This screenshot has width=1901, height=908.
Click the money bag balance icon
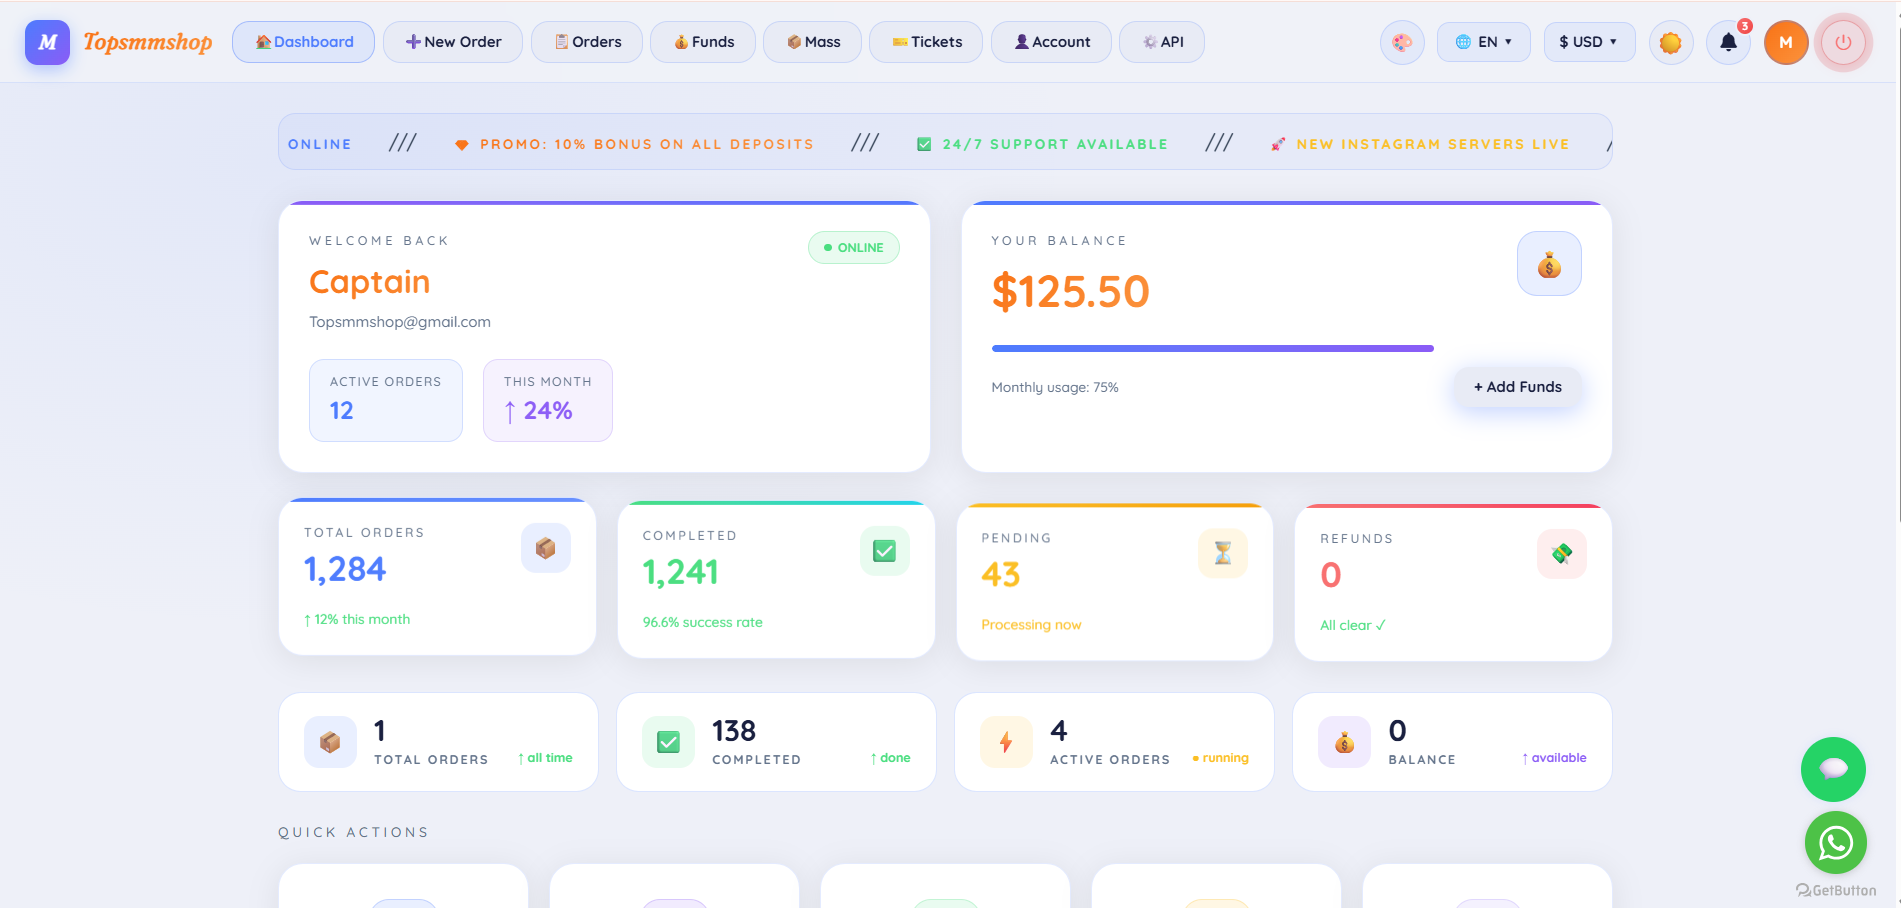point(1549,264)
